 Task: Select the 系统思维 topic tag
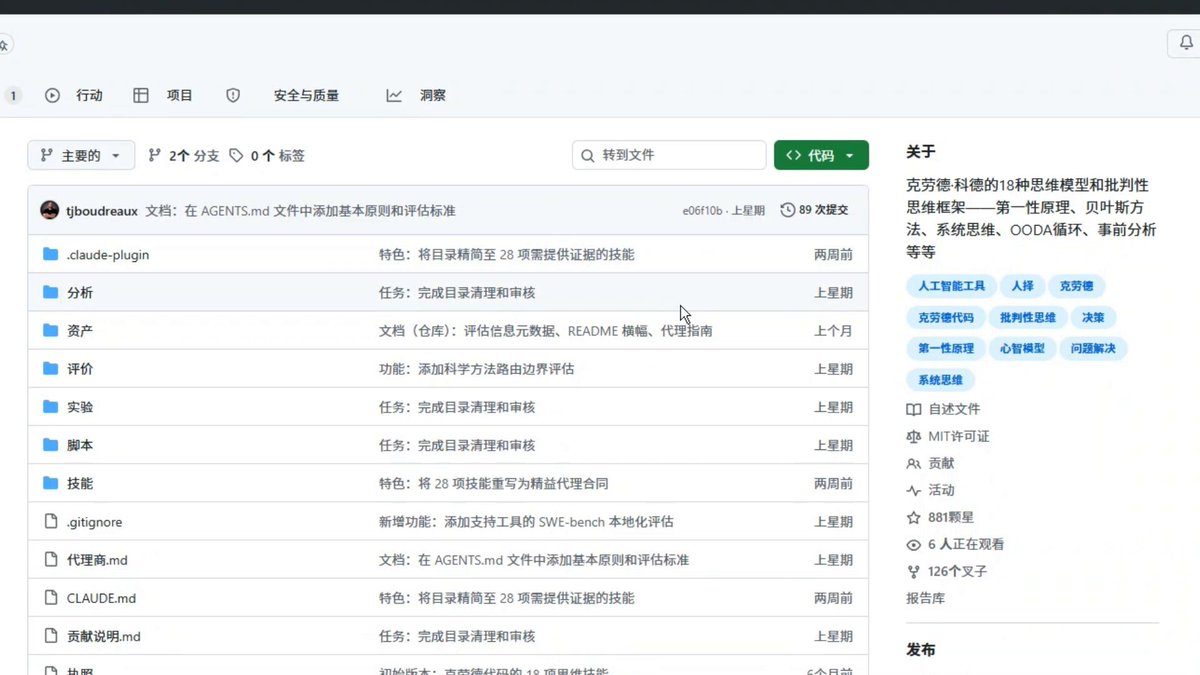tap(940, 380)
